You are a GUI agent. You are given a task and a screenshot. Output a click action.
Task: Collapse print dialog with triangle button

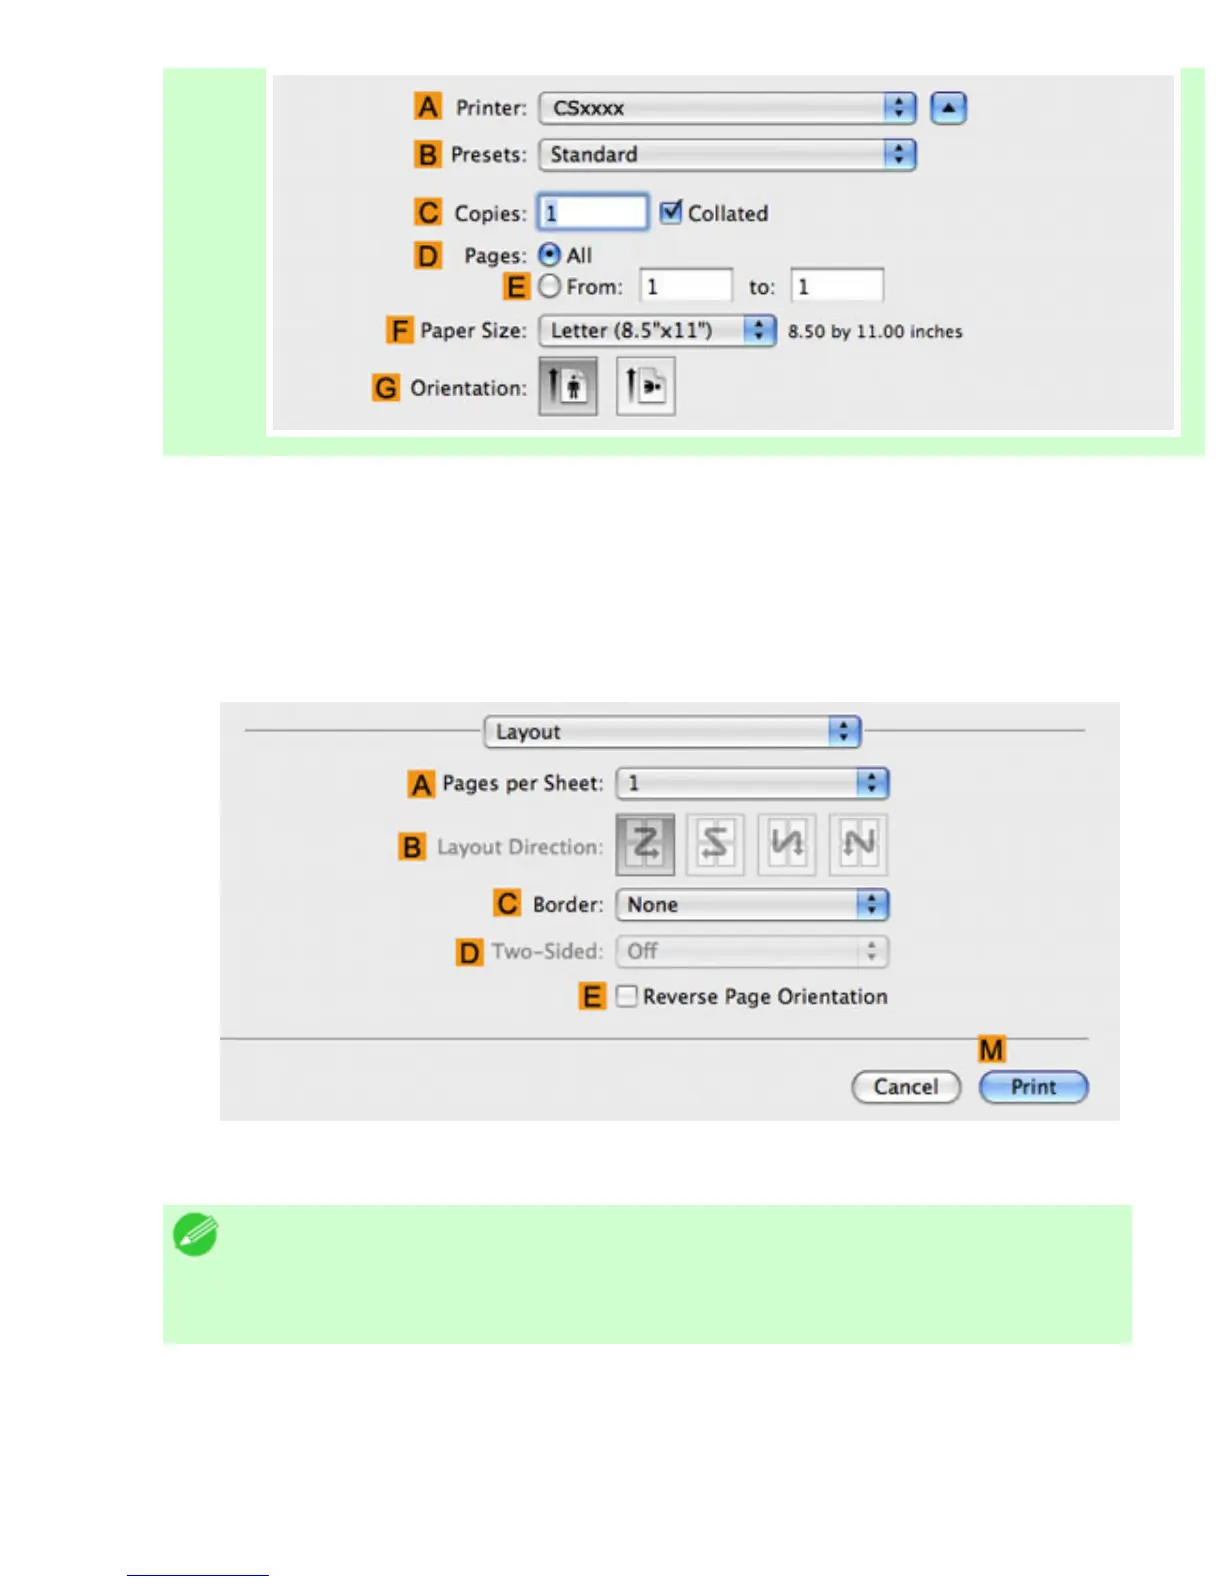click(x=948, y=108)
